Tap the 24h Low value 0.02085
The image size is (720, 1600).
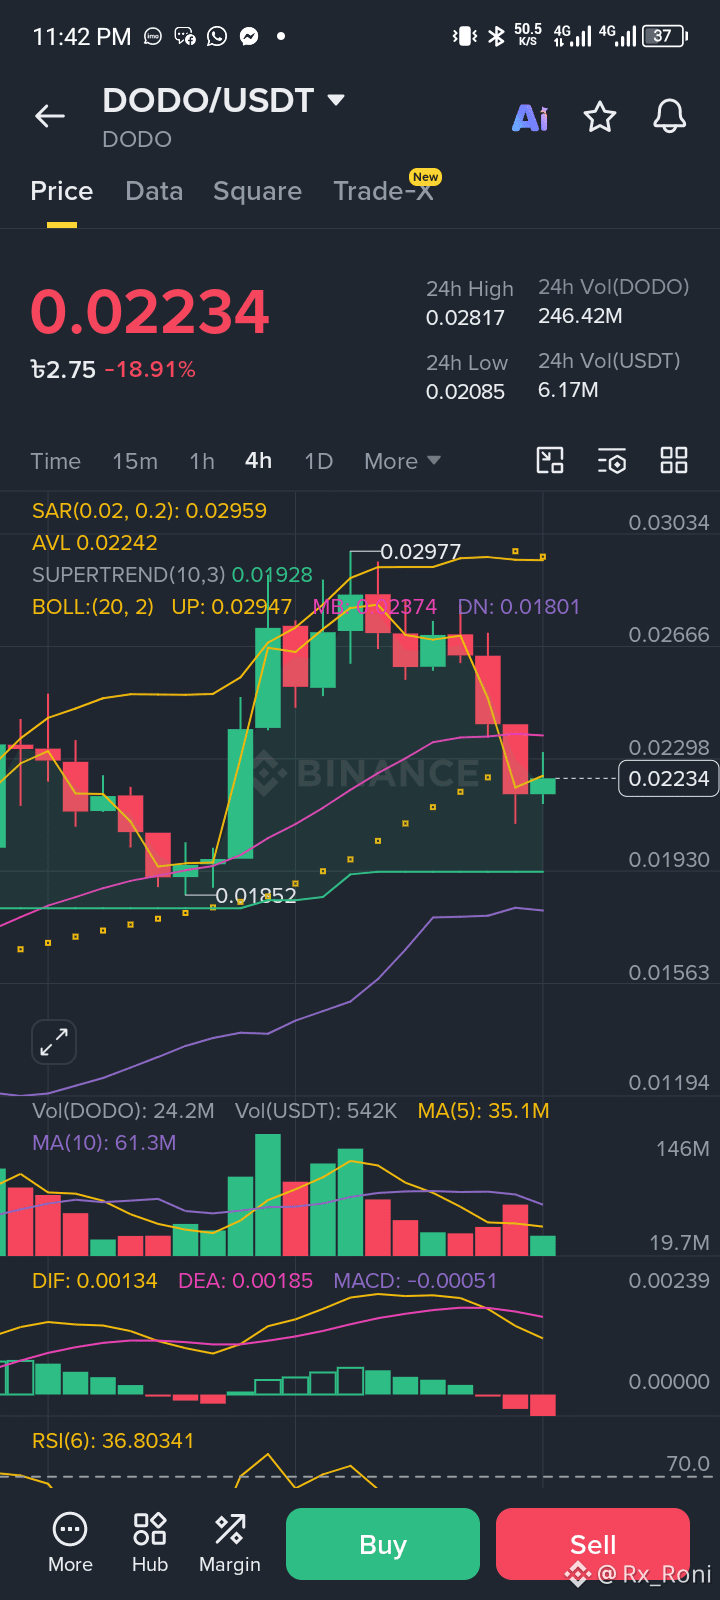point(465,392)
